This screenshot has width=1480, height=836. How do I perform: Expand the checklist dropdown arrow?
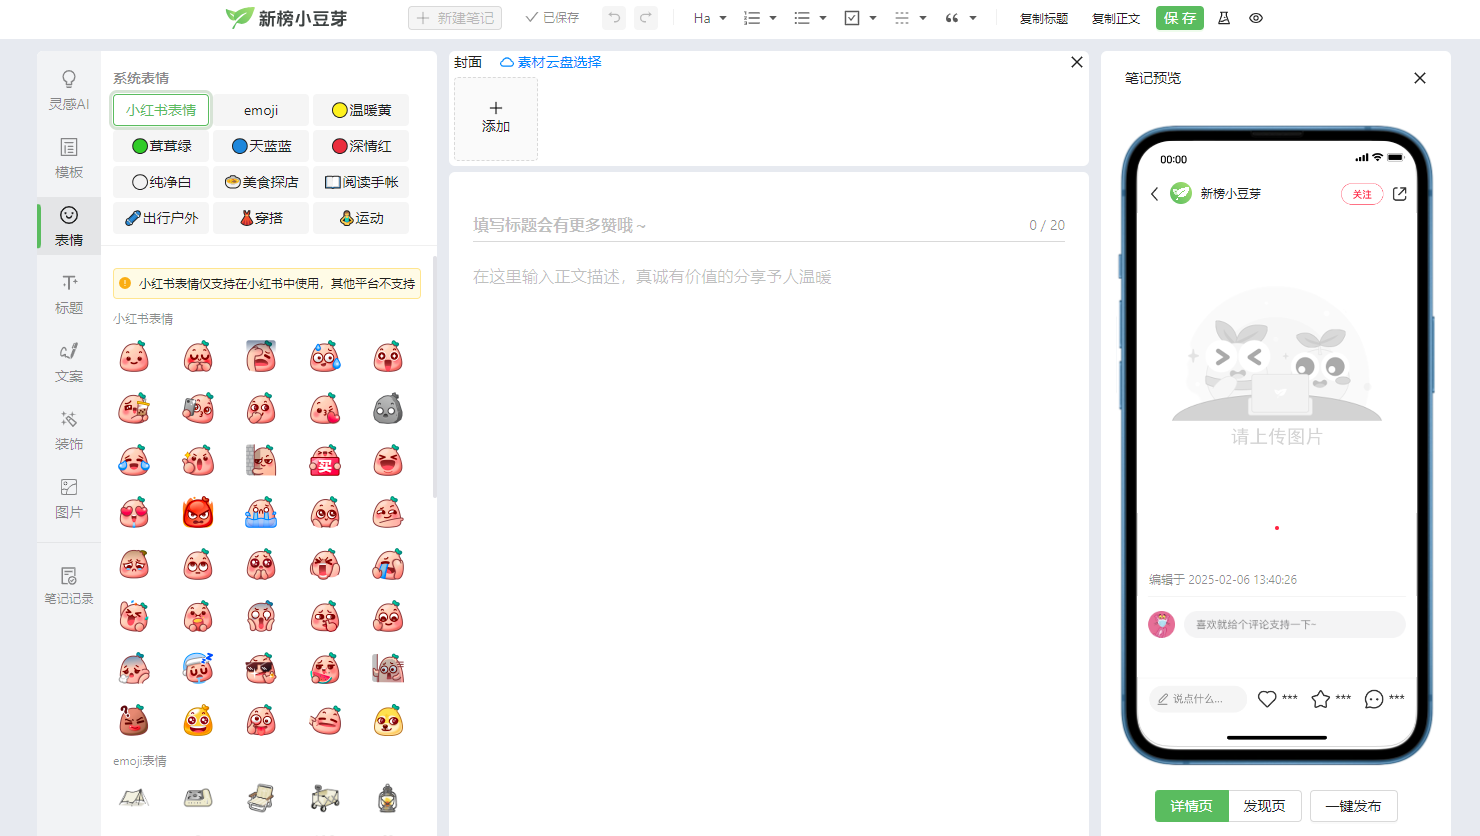pyautogui.click(x=873, y=18)
